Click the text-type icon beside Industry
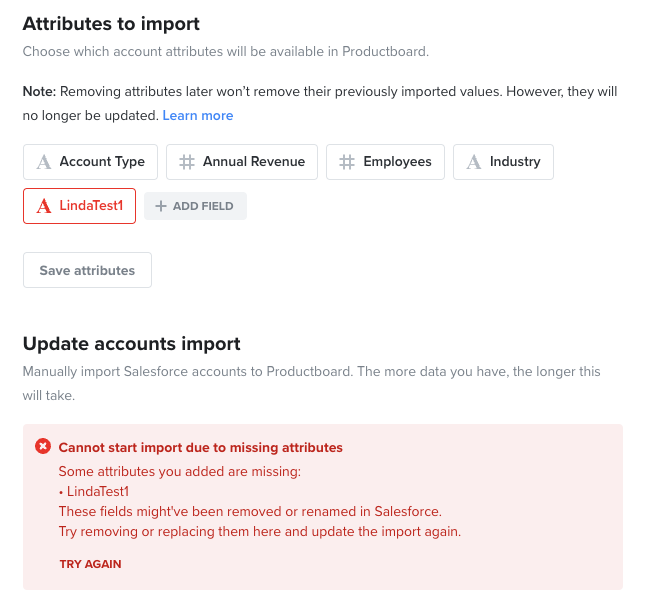 474,162
